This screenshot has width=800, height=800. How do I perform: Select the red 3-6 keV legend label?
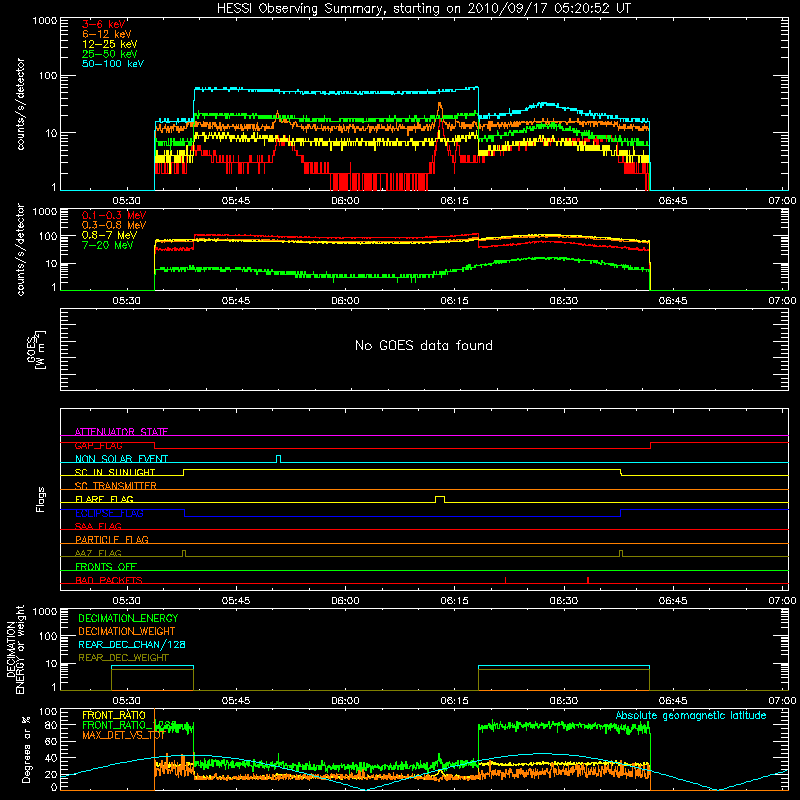coord(104,24)
